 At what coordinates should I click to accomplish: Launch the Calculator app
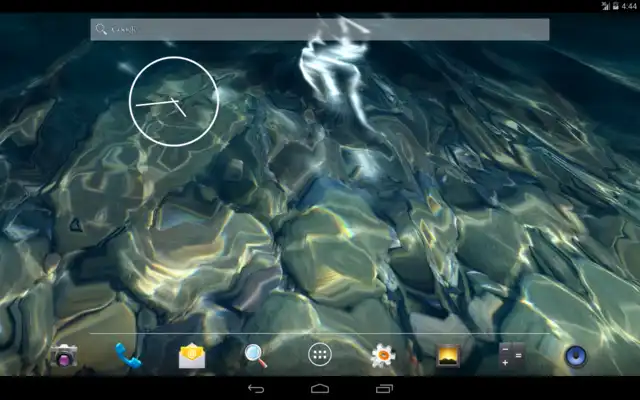(x=511, y=356)
